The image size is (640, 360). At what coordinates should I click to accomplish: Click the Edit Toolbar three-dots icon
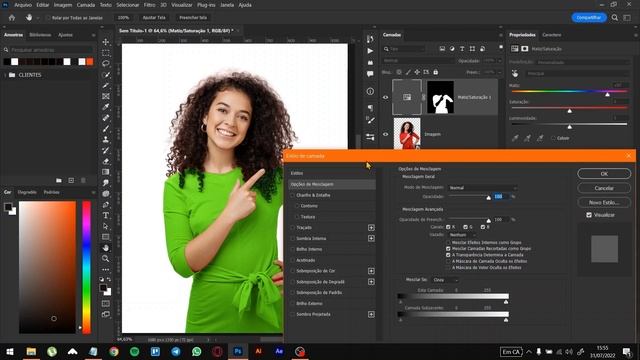[106, 269]
